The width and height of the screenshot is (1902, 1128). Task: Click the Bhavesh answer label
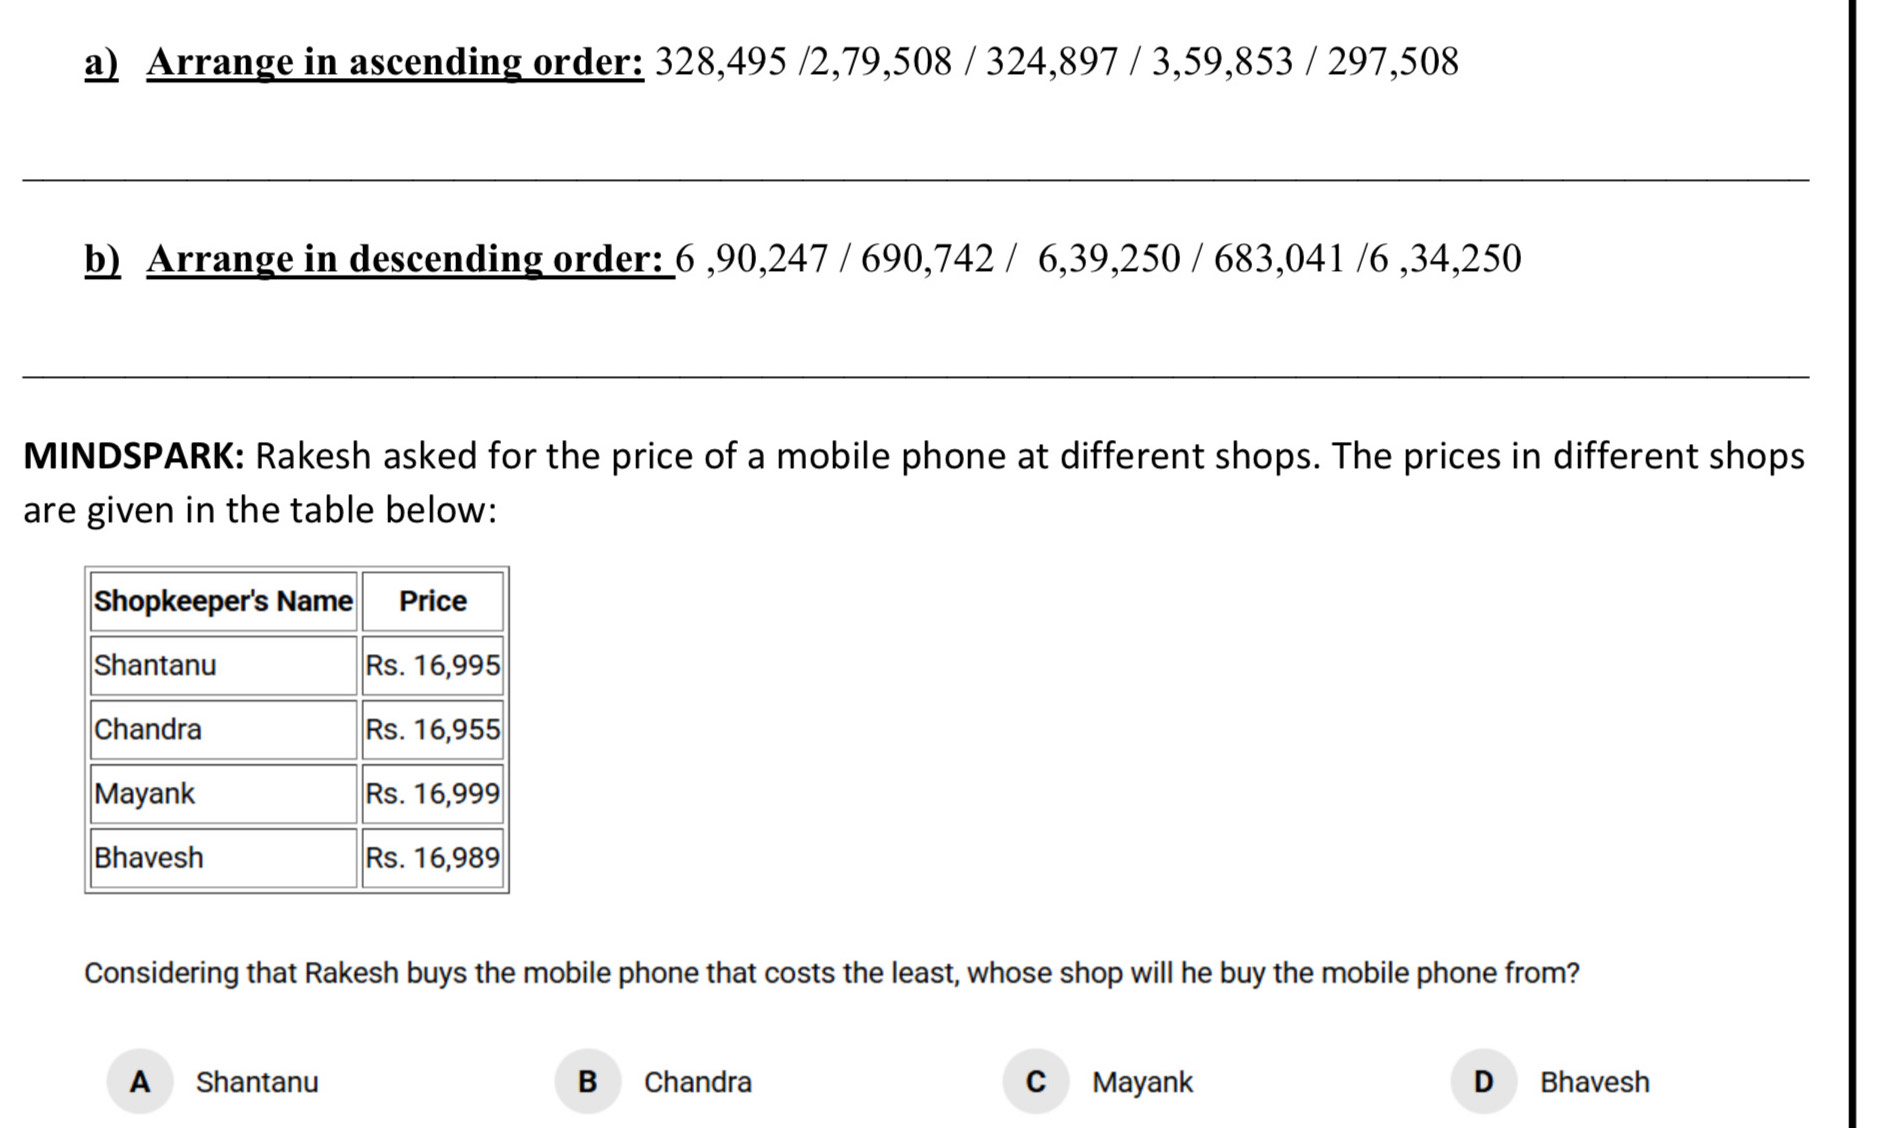(x=1595, y=1082)
